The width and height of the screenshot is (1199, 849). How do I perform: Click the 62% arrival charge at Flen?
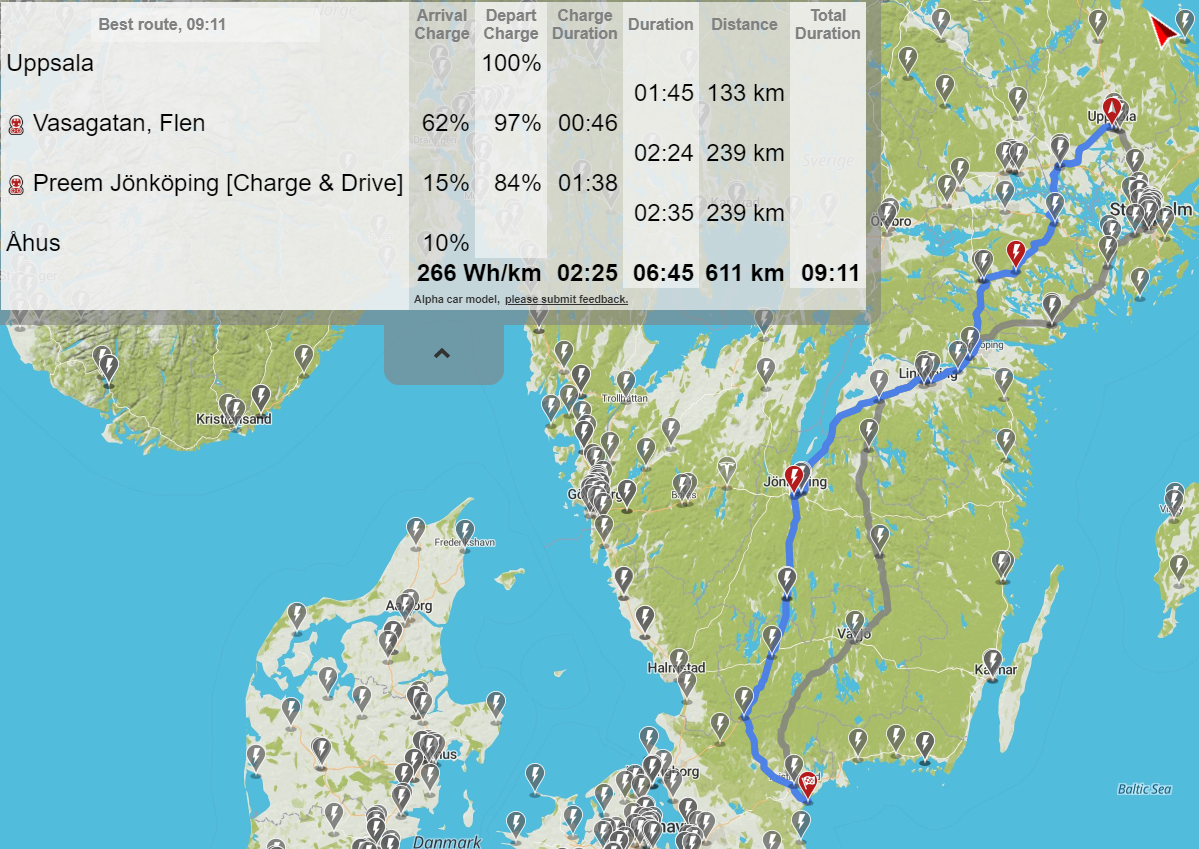click(446, 123)
